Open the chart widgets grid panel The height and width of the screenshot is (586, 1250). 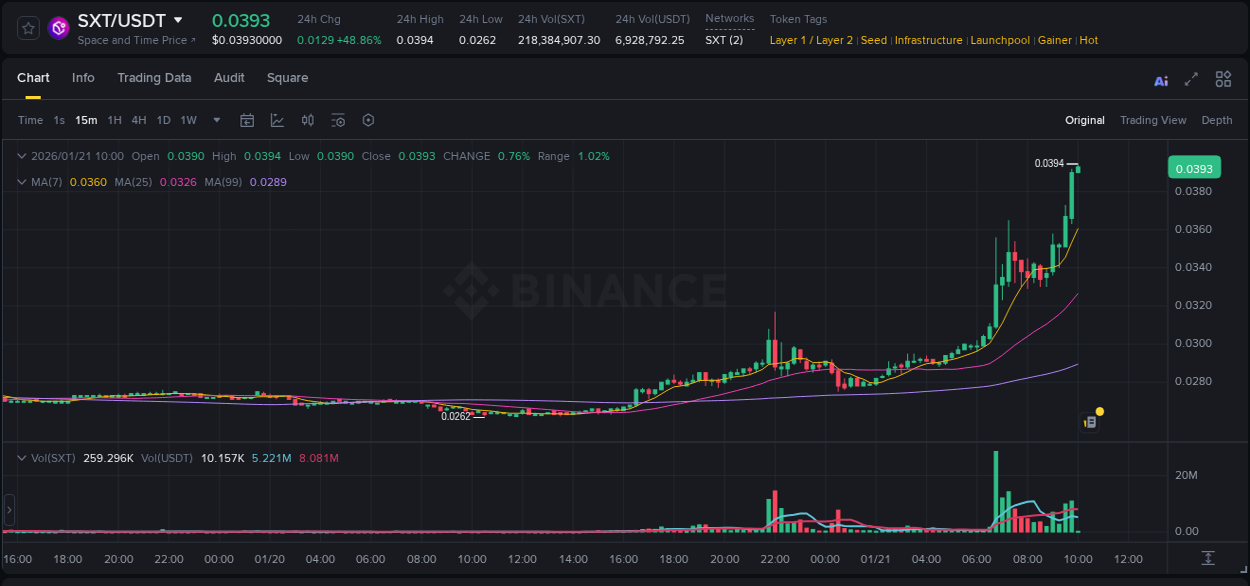(1223, 79)
